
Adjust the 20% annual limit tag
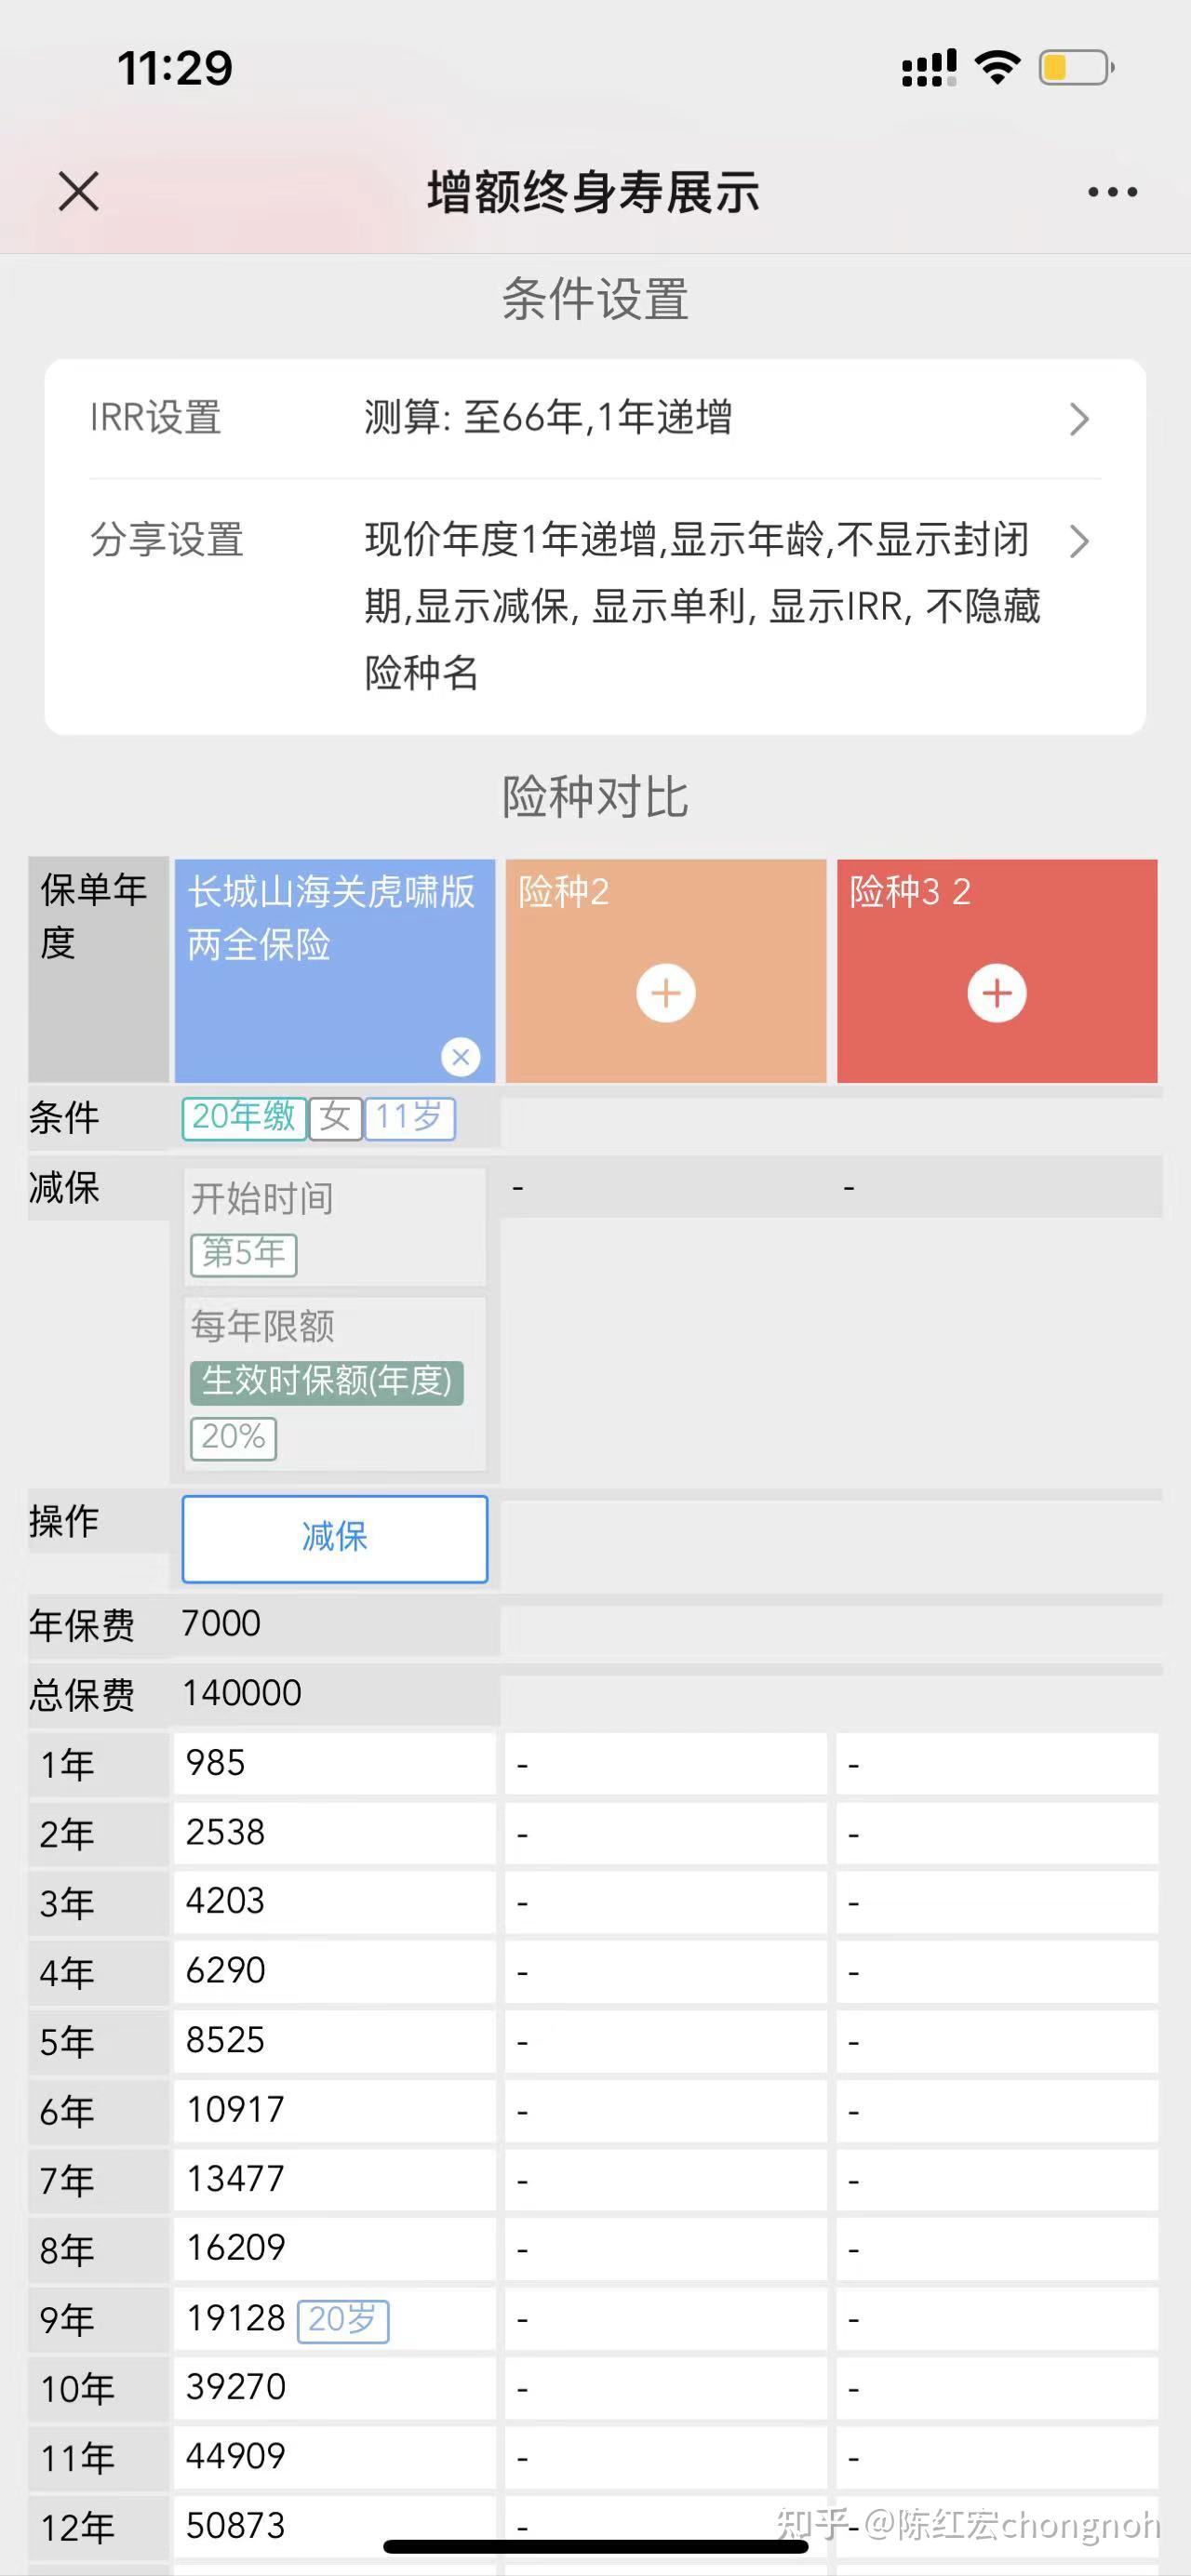tap(233, 1437)
